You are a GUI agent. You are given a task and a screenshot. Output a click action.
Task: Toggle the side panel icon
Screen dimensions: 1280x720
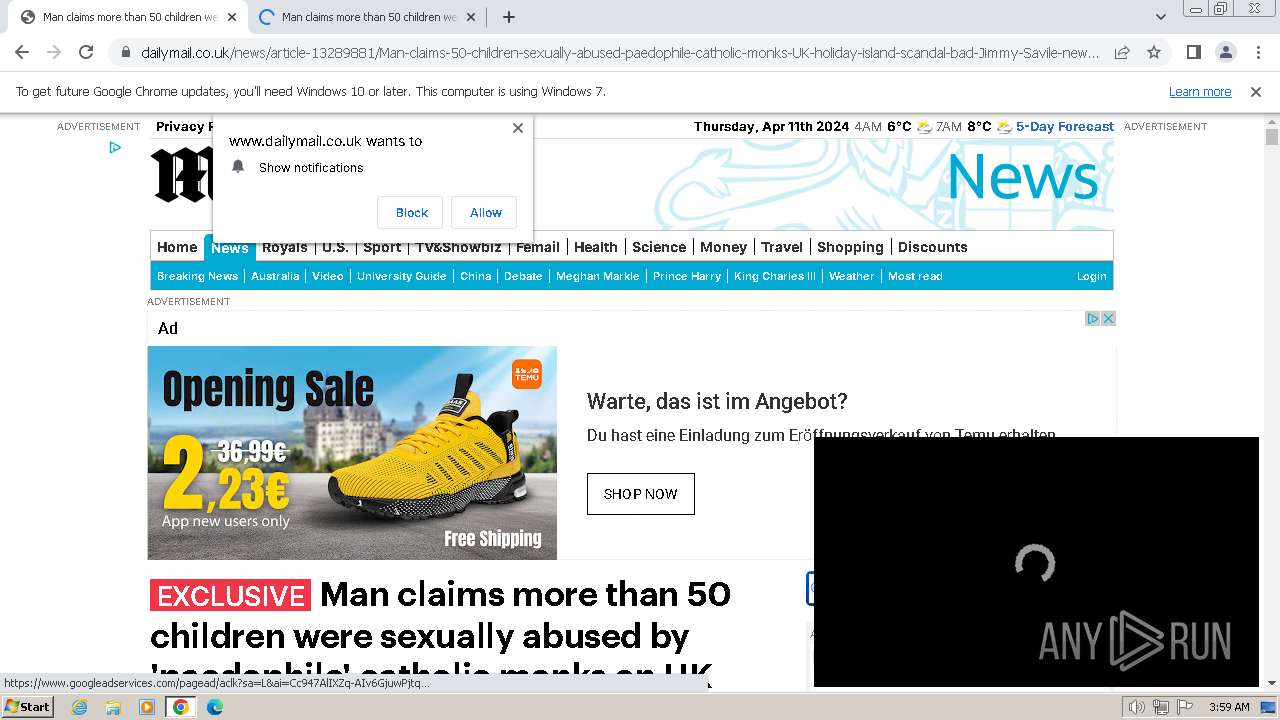click(x=1193, y=52)
